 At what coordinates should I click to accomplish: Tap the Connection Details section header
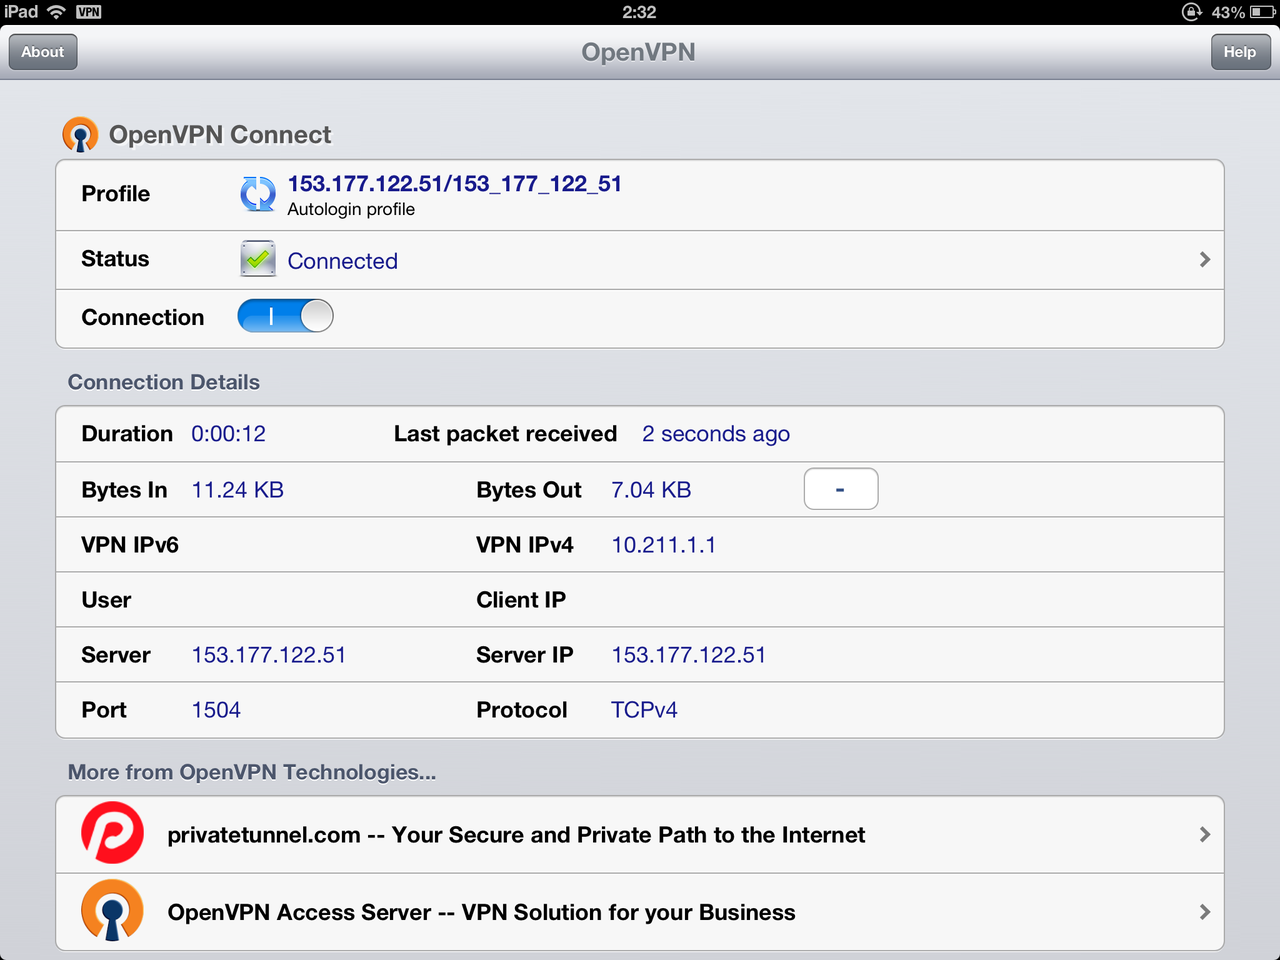164,382
